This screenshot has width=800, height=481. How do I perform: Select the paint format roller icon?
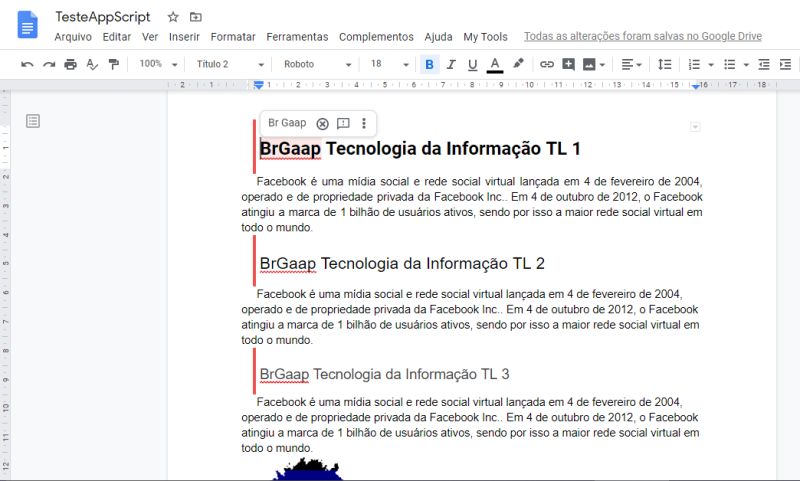tap(113, 64)
